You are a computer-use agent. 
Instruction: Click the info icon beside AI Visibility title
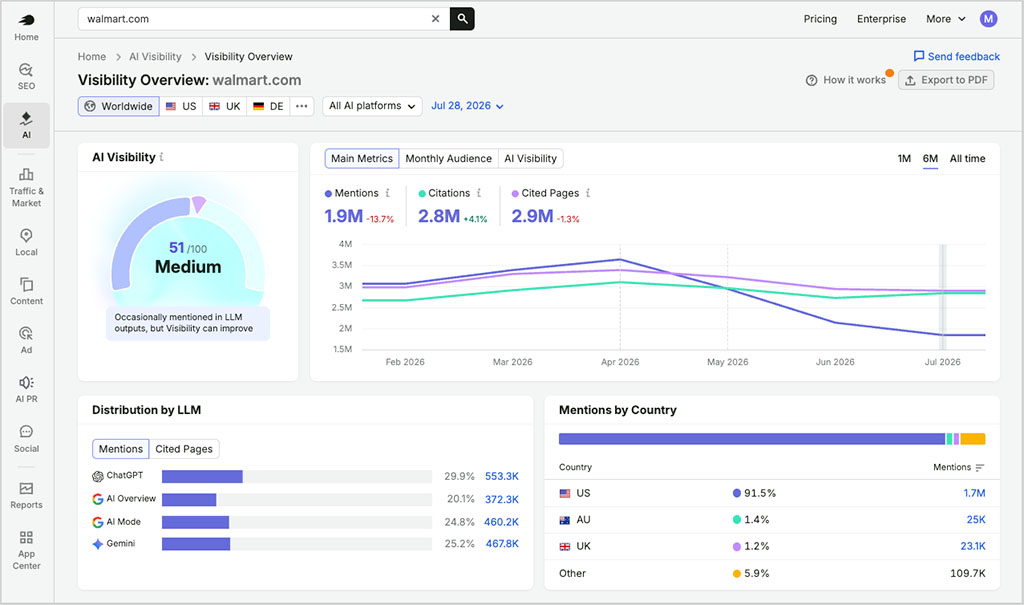161,157
